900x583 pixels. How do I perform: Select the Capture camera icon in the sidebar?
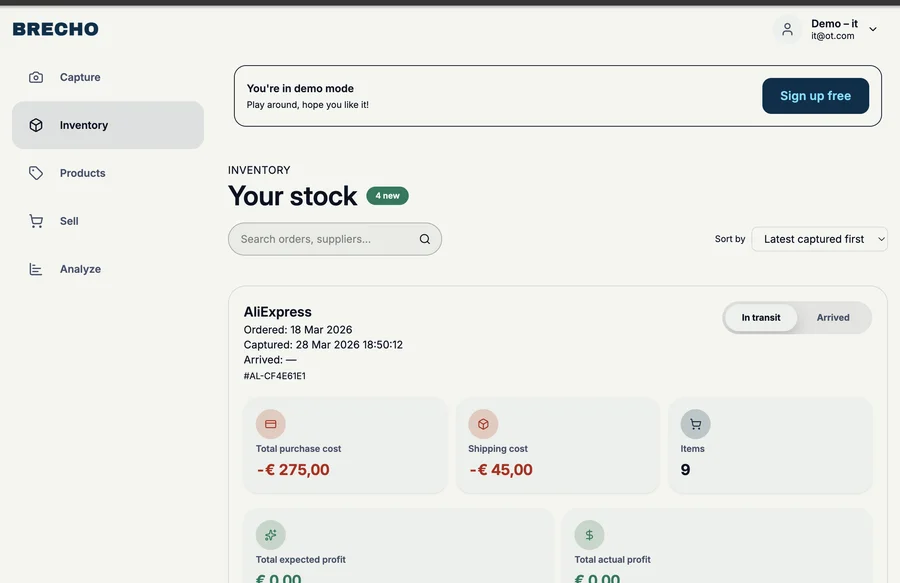[x=36, y=76]
